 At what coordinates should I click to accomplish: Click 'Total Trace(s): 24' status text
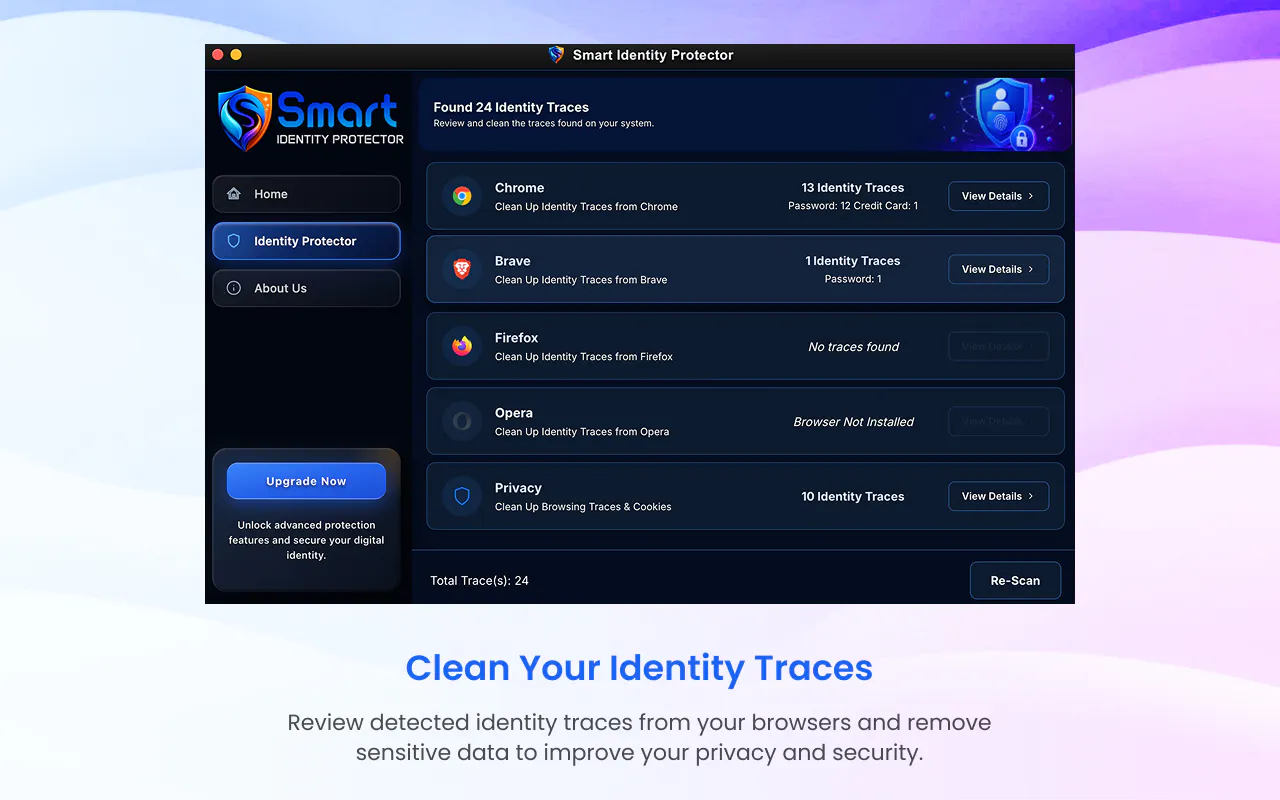click(480, 580)
